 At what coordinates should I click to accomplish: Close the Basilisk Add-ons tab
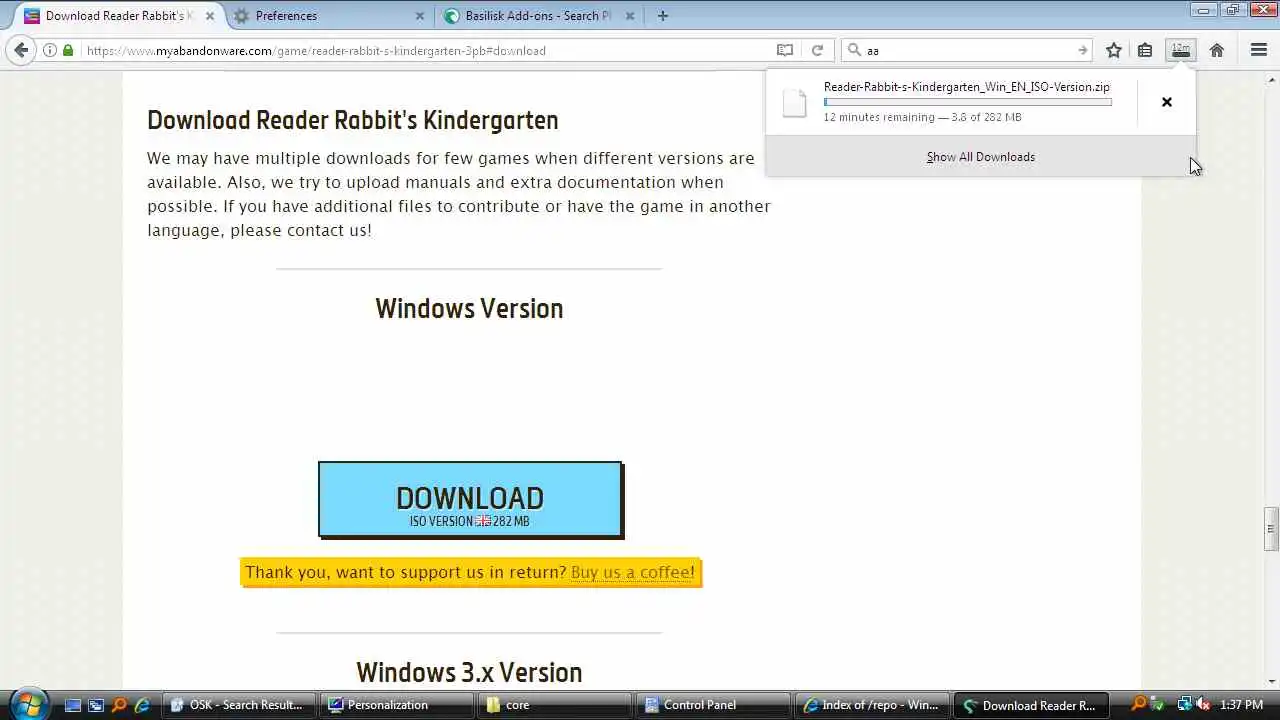630,16
